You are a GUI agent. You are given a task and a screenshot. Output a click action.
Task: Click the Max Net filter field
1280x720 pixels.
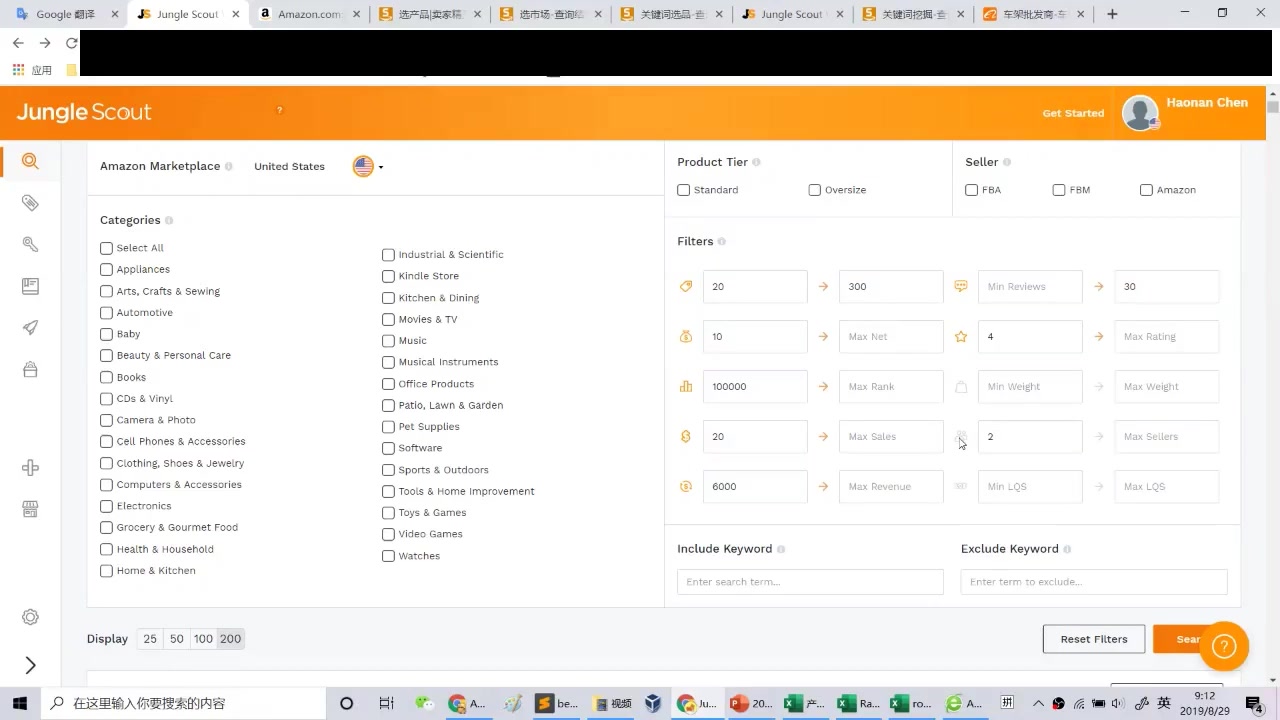pos(891,336)
